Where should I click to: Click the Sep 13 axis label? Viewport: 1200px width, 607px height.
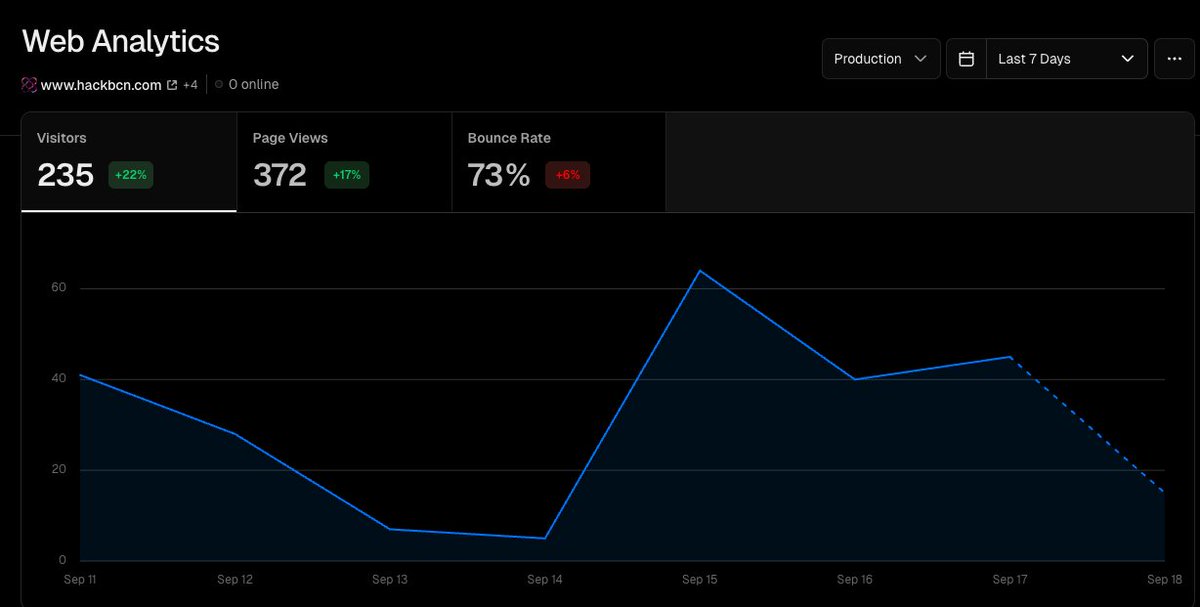[x=389, y=579]
